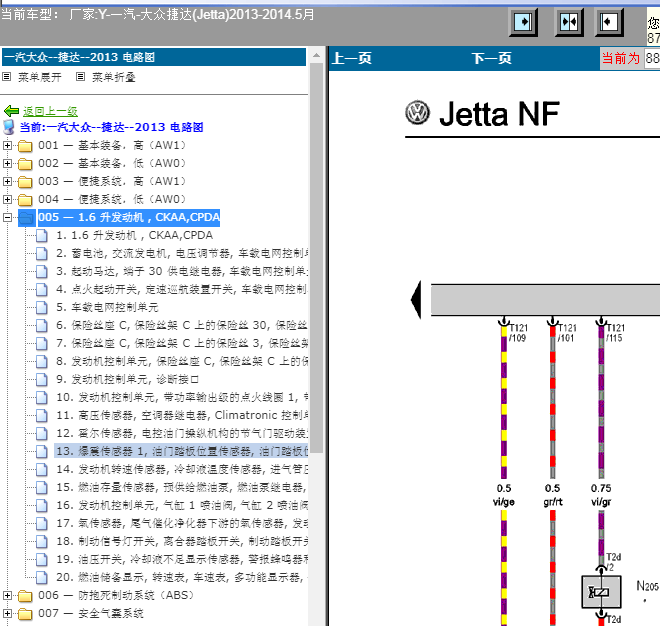Click the 菜单折叠 list icon
The image size is (660, 626).
[x=80, y=77]
